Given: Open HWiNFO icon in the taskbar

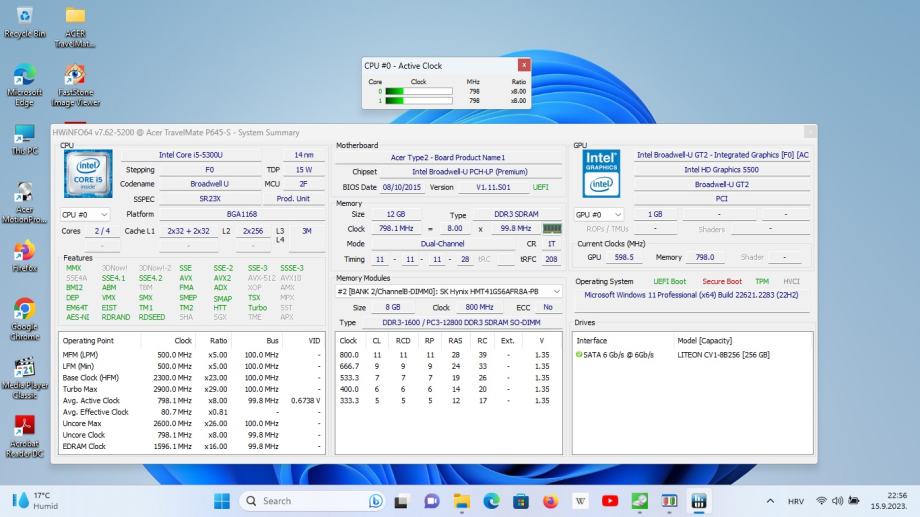Looking at the screenshot, I should click(699, 501).
